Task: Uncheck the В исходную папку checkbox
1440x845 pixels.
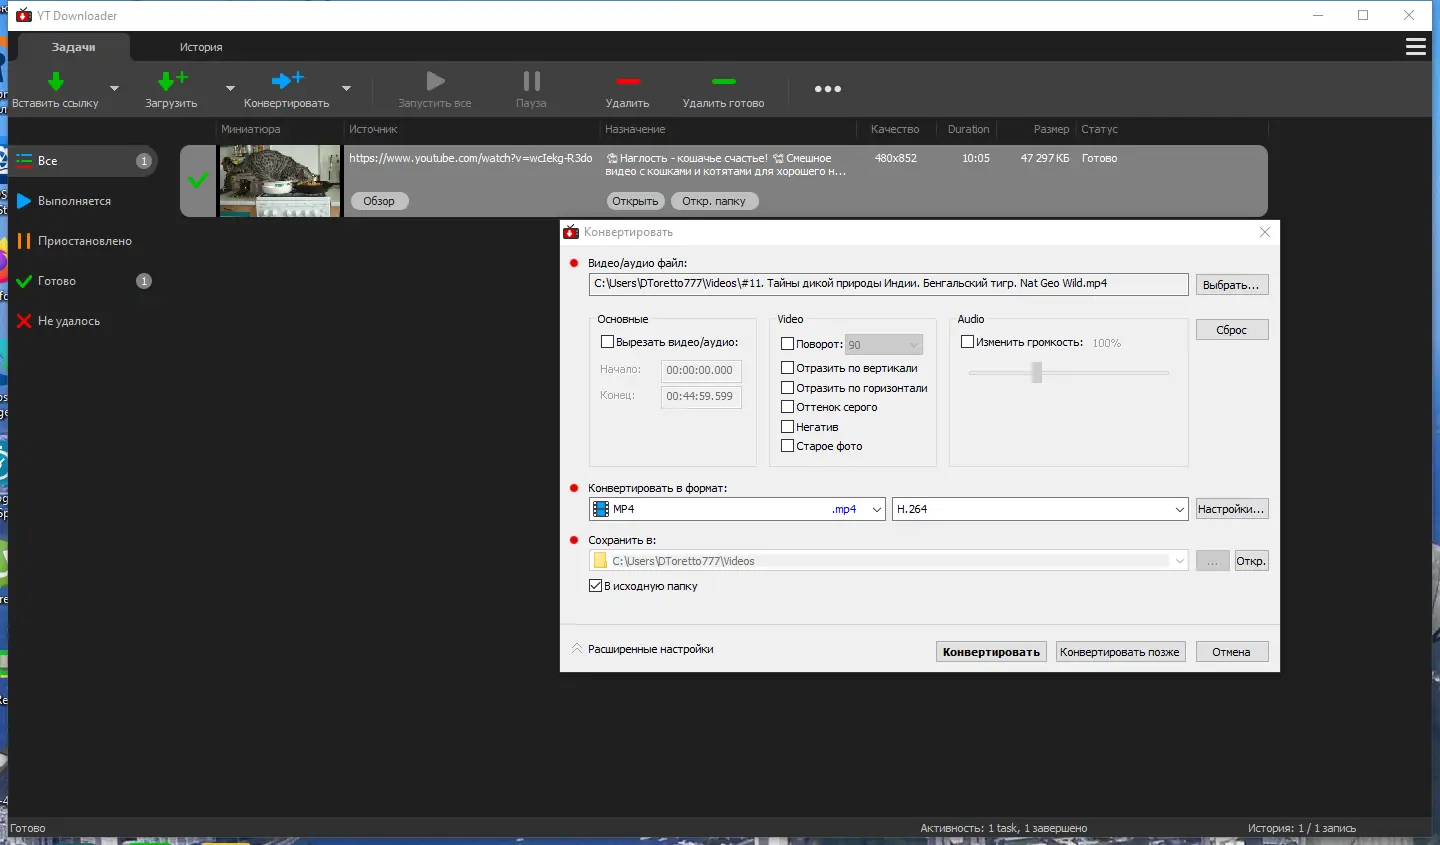Action: [x=595, y=586]
